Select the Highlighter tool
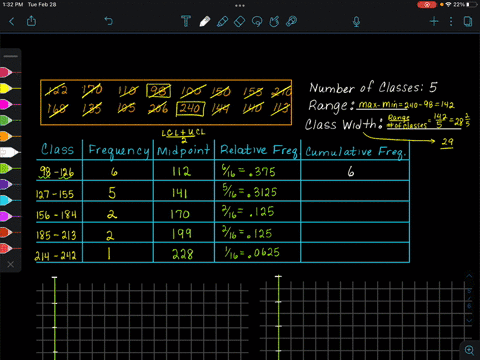This screenshot has height=360, width=480. 222,21
